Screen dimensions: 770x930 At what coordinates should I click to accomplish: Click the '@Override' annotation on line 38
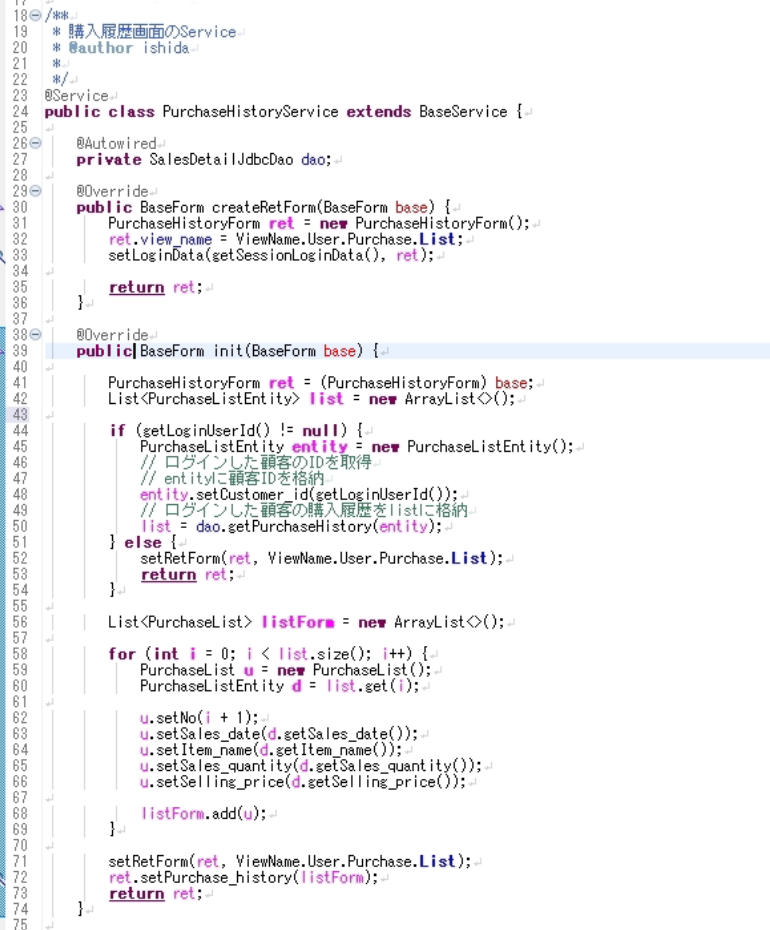(112, 335)
